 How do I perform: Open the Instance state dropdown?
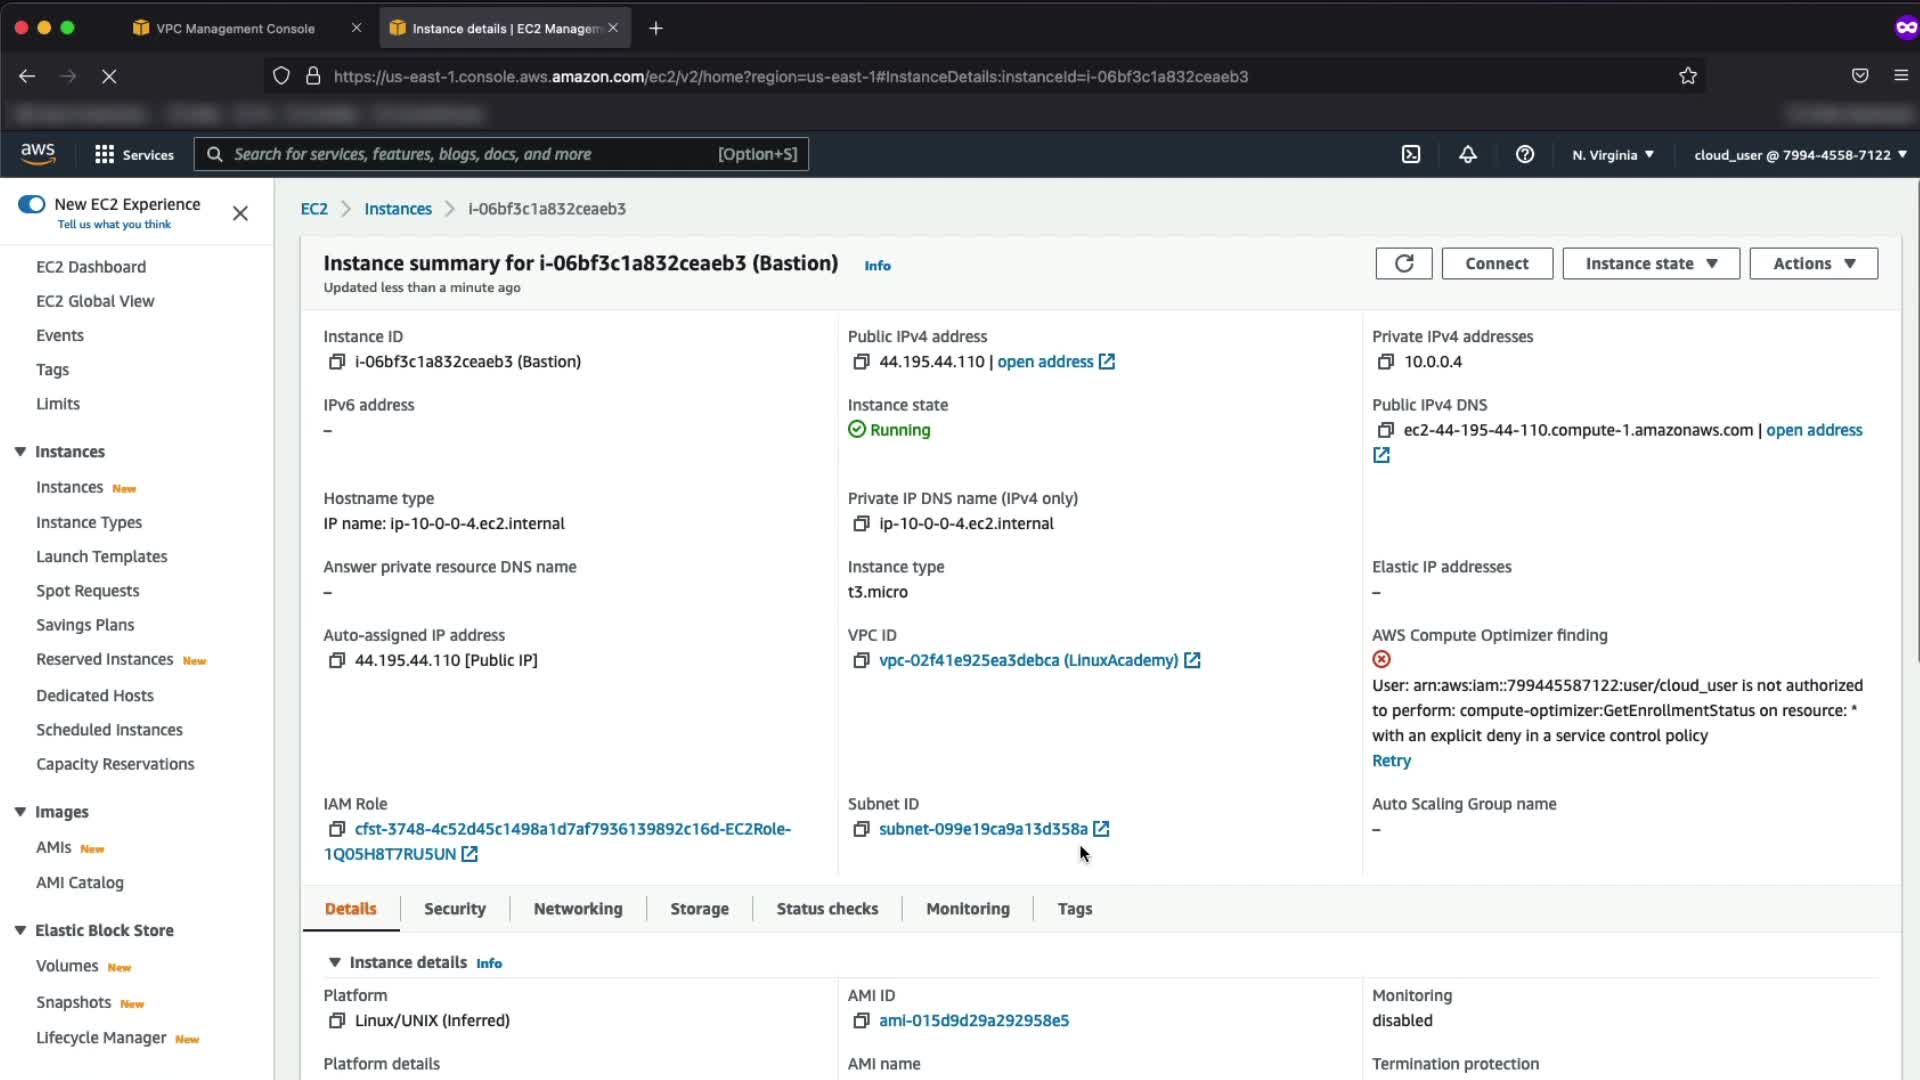point(1650,264)
